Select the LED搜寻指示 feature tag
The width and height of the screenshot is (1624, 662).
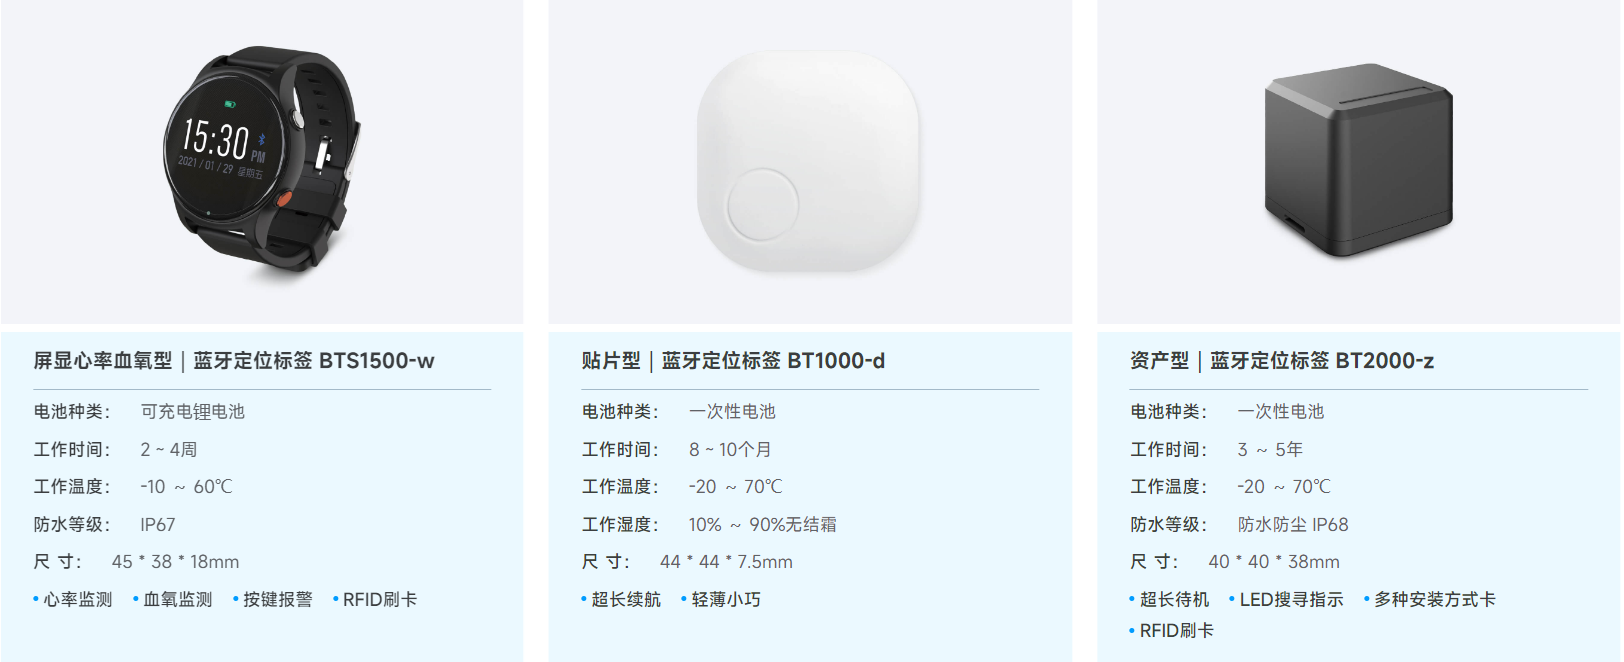(x=1286, y=600)
